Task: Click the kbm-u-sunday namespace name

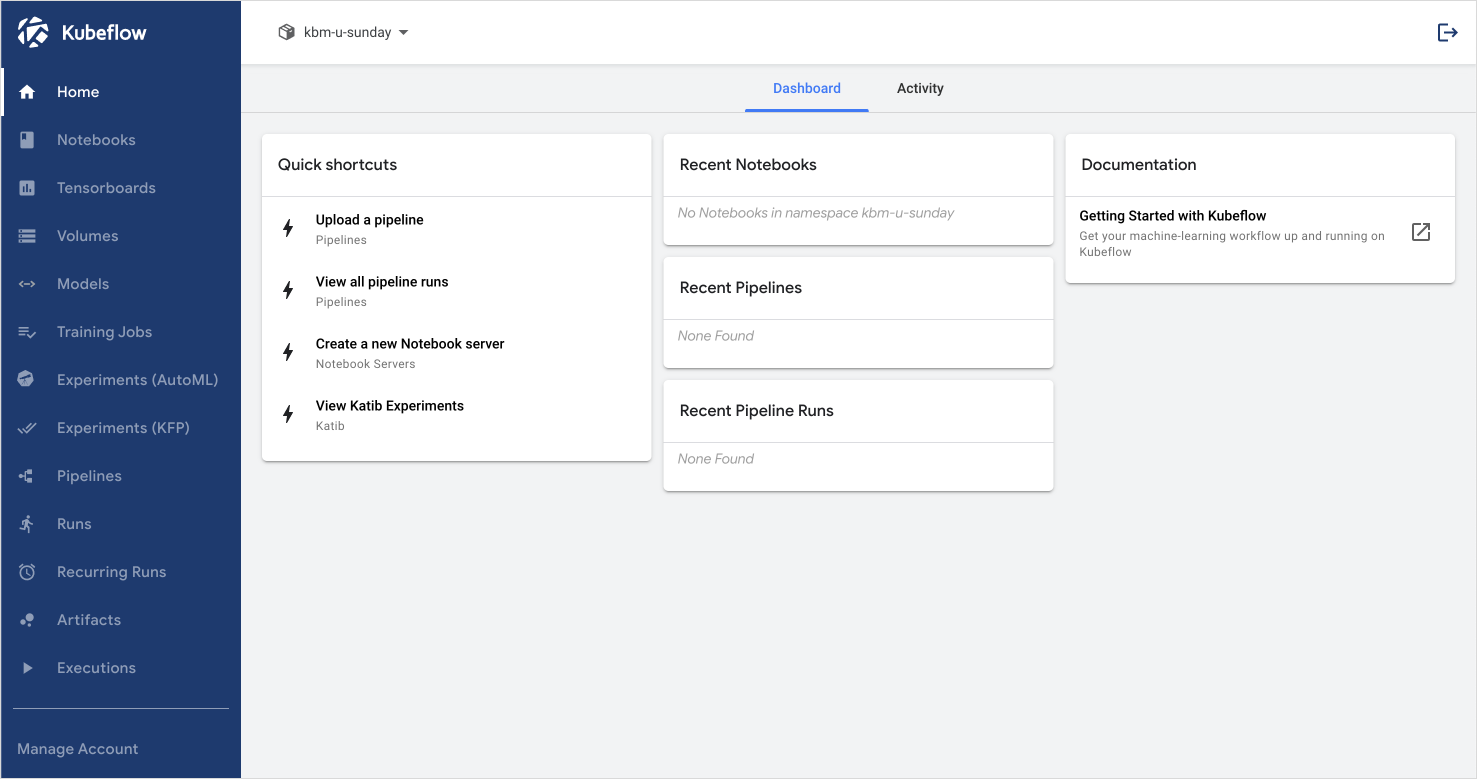Action: (x=347, y=32)
